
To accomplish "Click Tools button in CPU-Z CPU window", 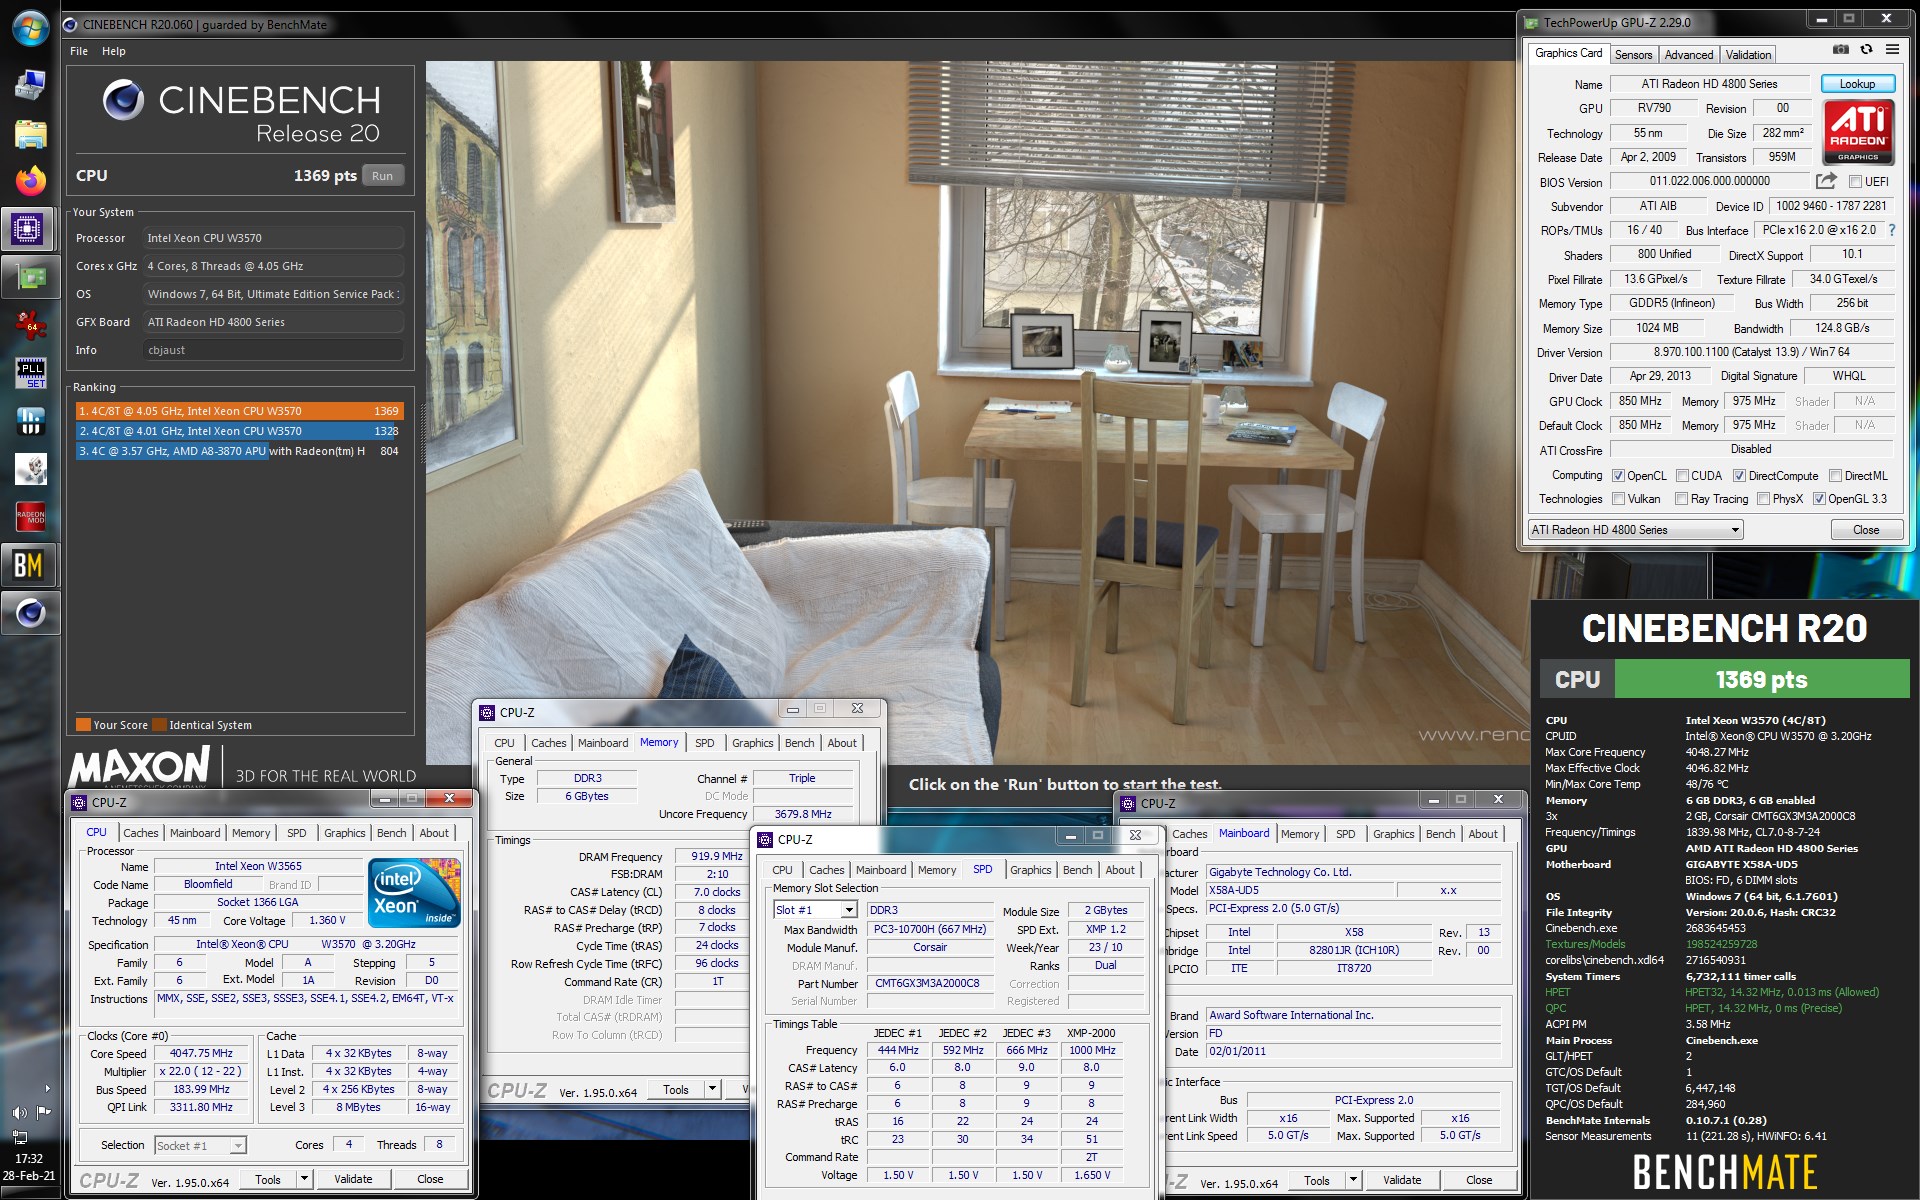I will click(x=268, y=1180).
